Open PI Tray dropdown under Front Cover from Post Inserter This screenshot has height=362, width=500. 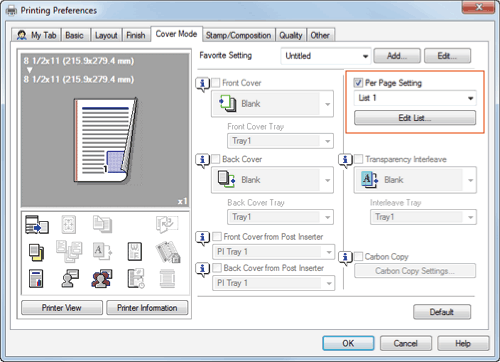(x=273, y=252)
